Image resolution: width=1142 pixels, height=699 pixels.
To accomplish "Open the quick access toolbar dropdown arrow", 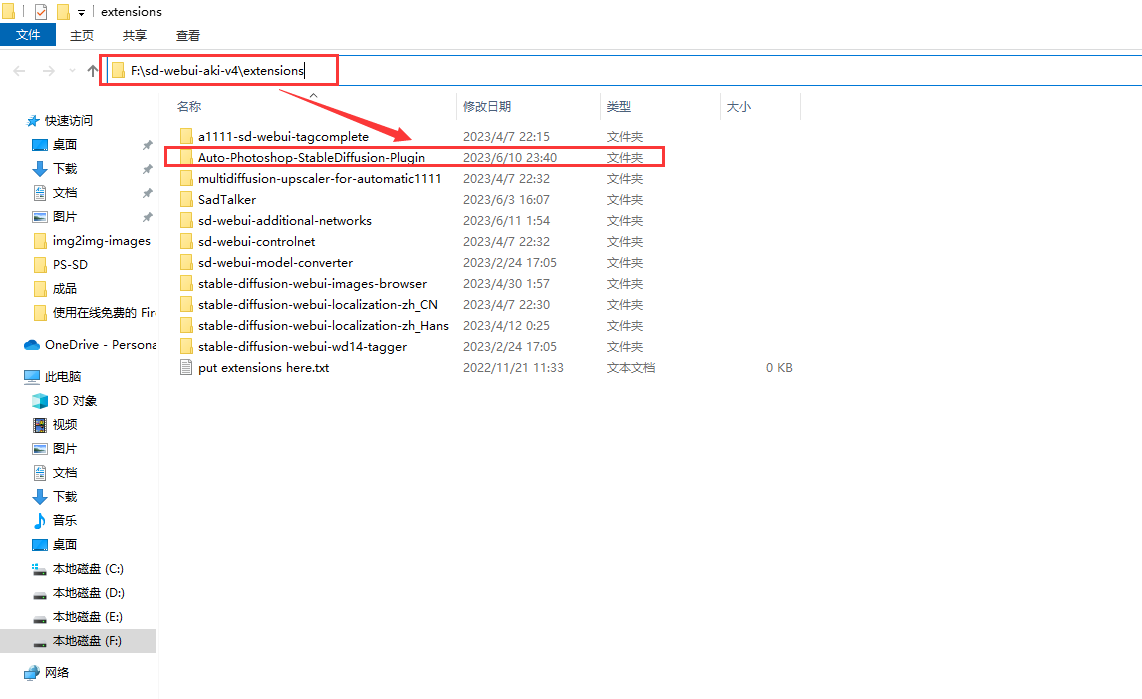I will [81, 12].
